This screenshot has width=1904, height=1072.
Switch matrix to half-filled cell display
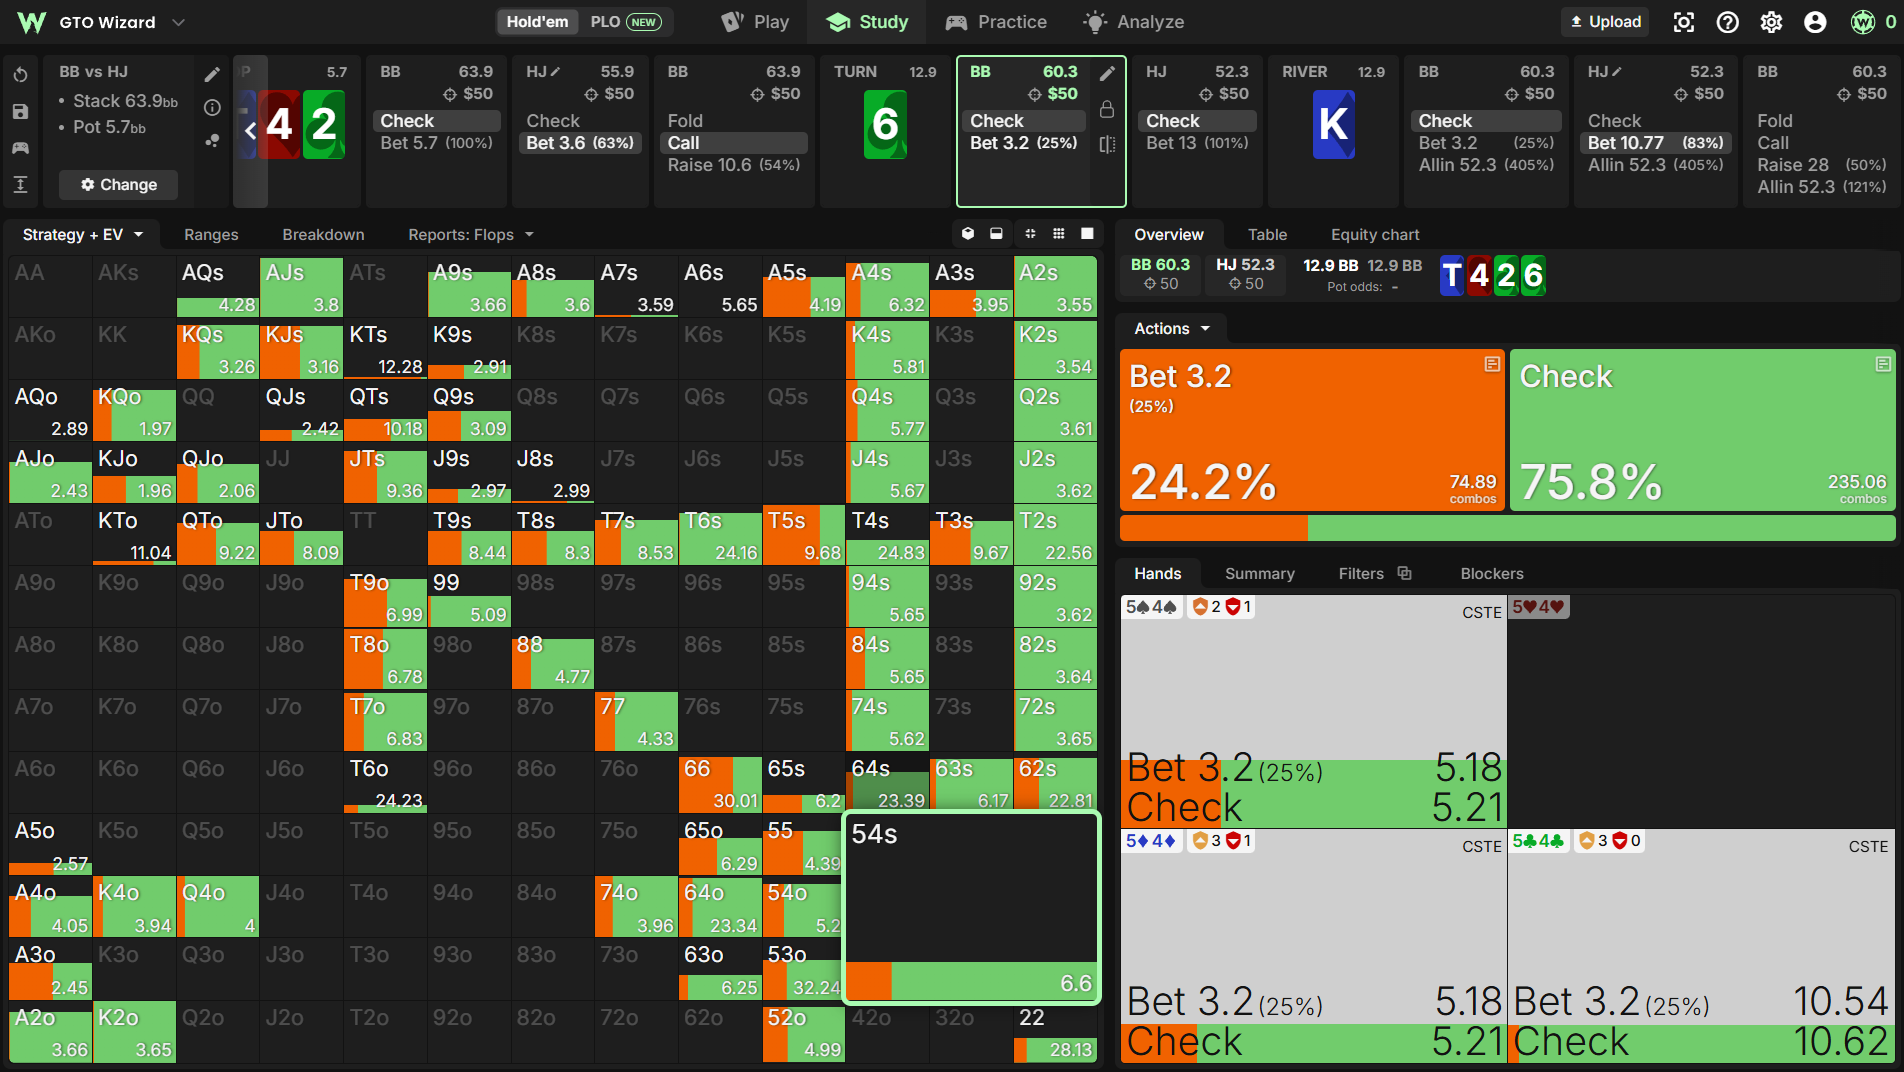pos(996,234)
